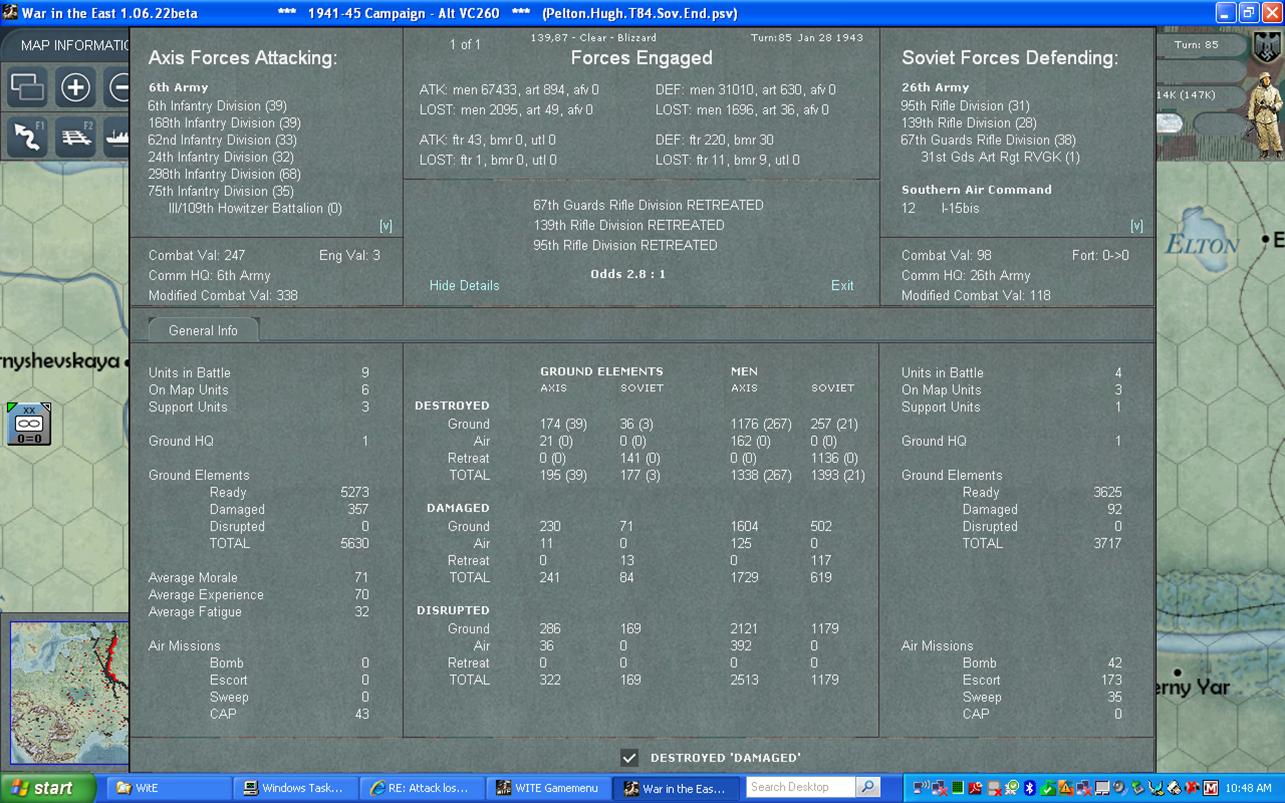1285x803 pixels.
Task: Click Comm HQ: 26th Army text
Action: pos(966,275)
